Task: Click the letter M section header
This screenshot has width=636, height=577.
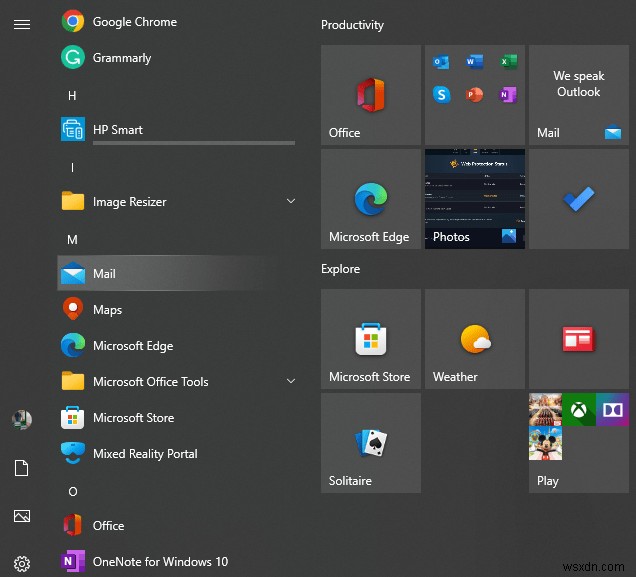Action: [72, 240]
